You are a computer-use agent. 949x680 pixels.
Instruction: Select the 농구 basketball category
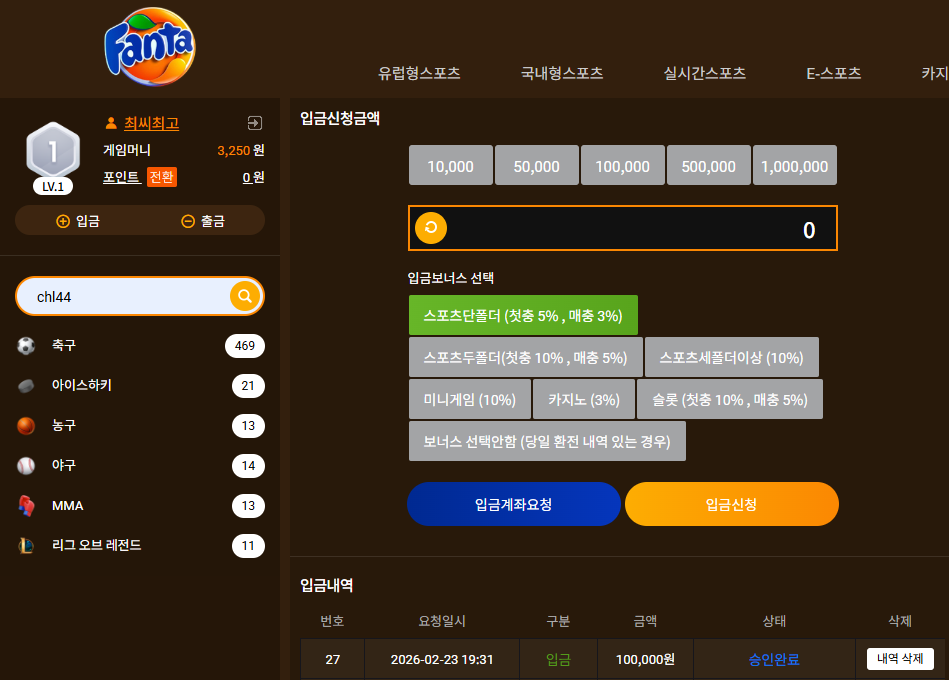[x=140, y=425]
